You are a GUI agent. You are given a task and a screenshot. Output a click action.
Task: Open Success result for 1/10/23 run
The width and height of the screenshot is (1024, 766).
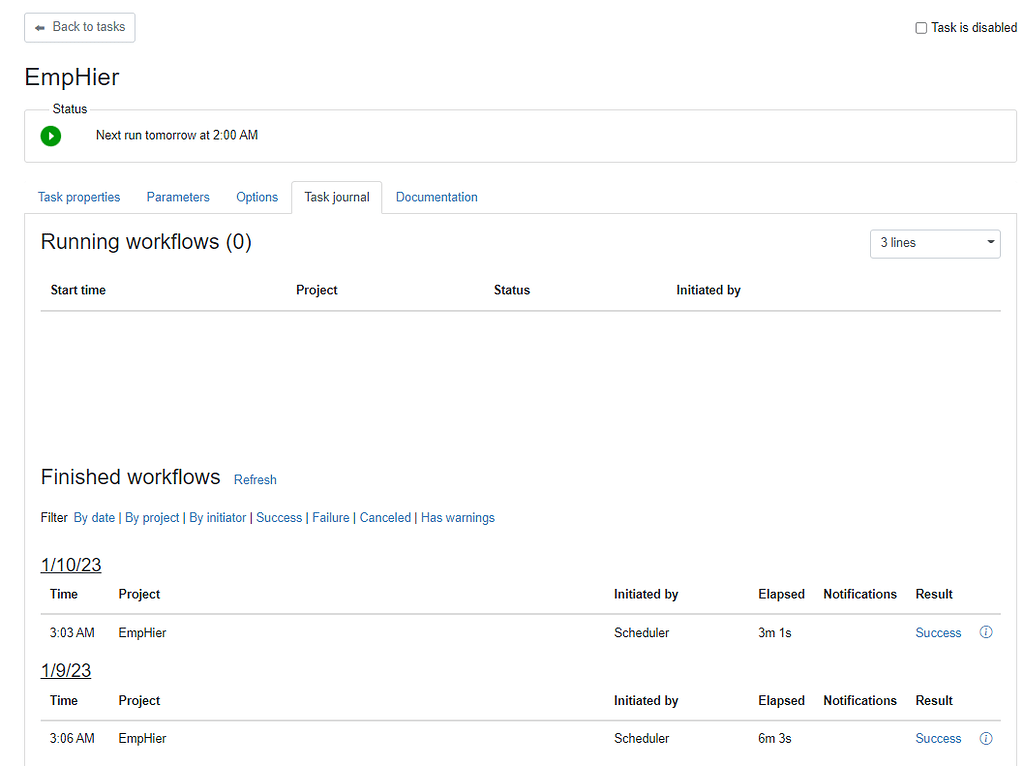click(x=938, y=633)
